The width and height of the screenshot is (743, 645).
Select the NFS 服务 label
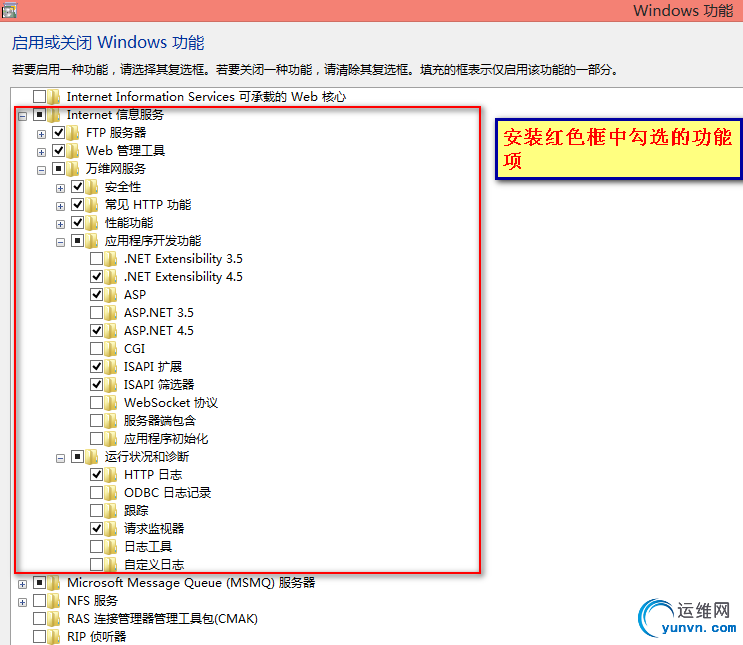tap(92, 601)
